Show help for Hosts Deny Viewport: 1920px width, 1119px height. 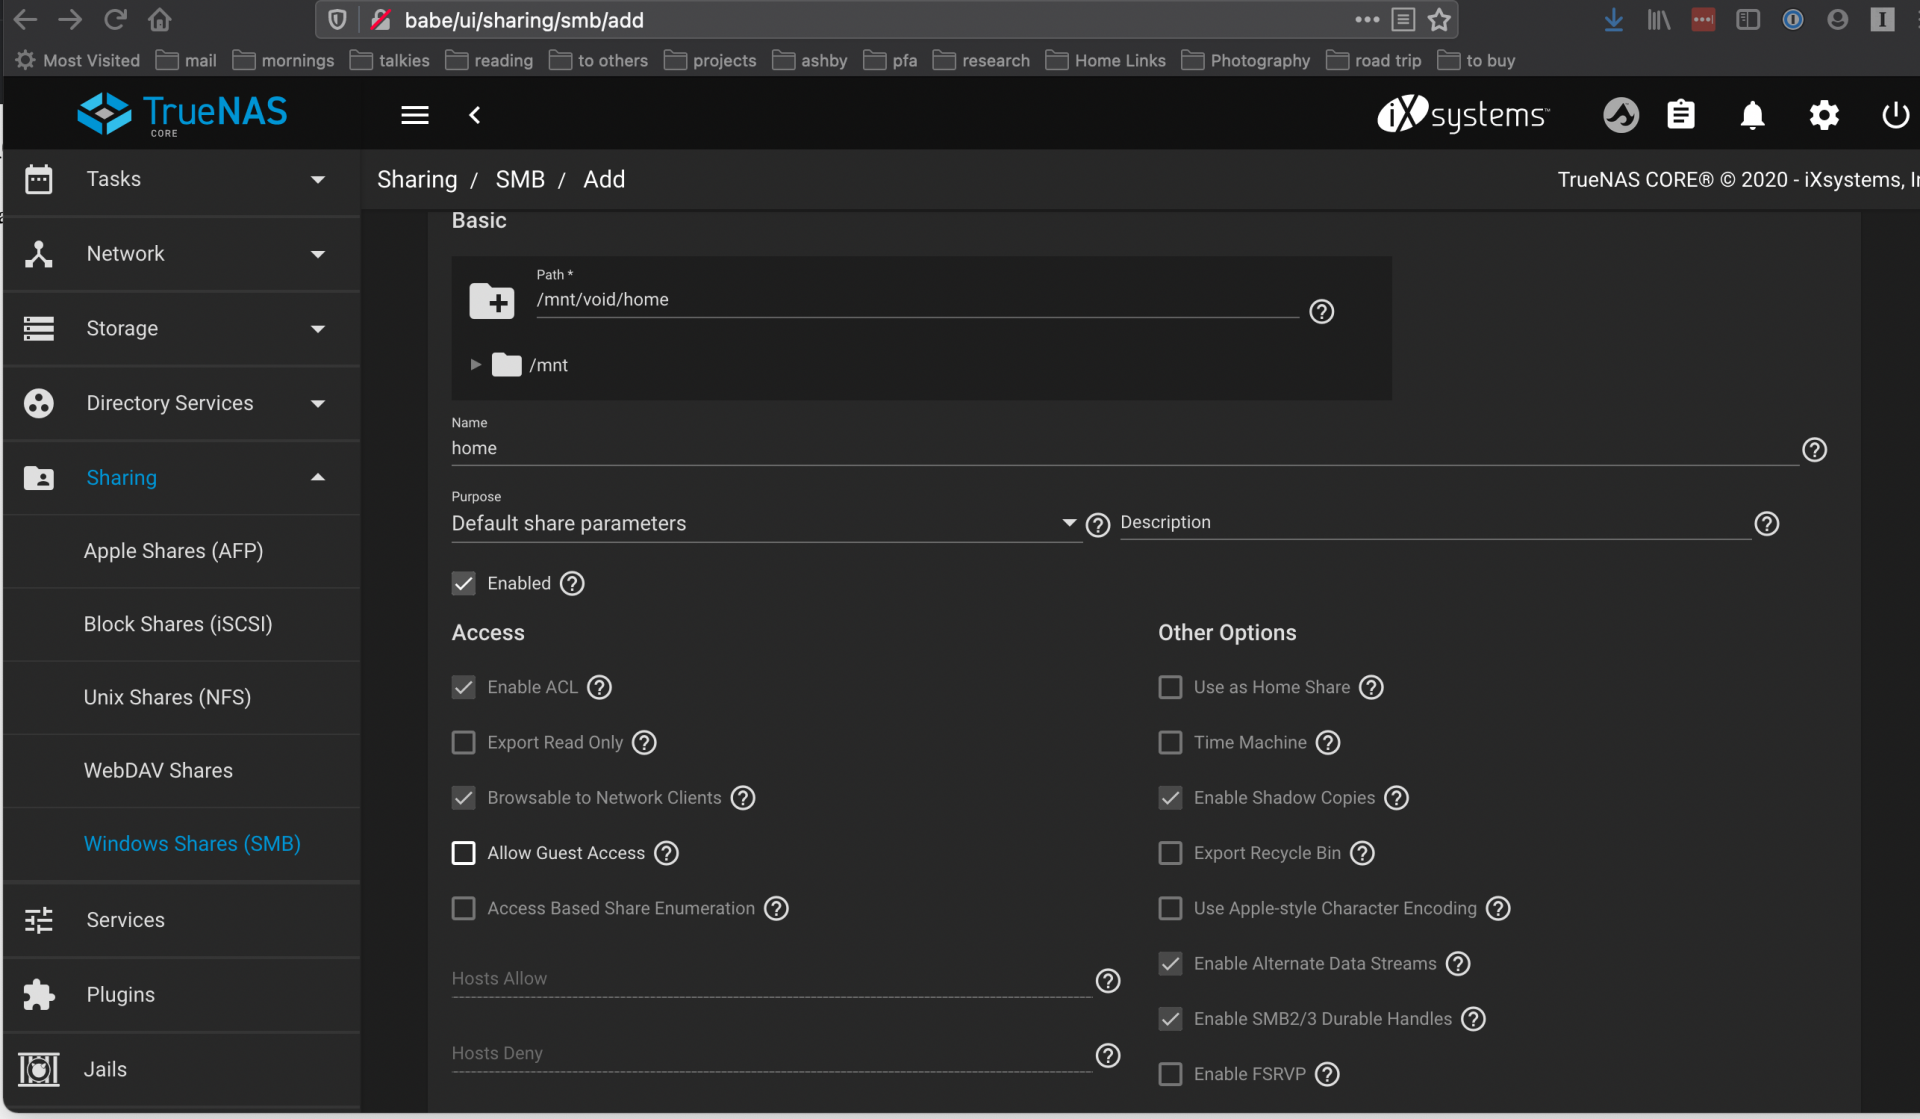[x=1108, y=1056]
